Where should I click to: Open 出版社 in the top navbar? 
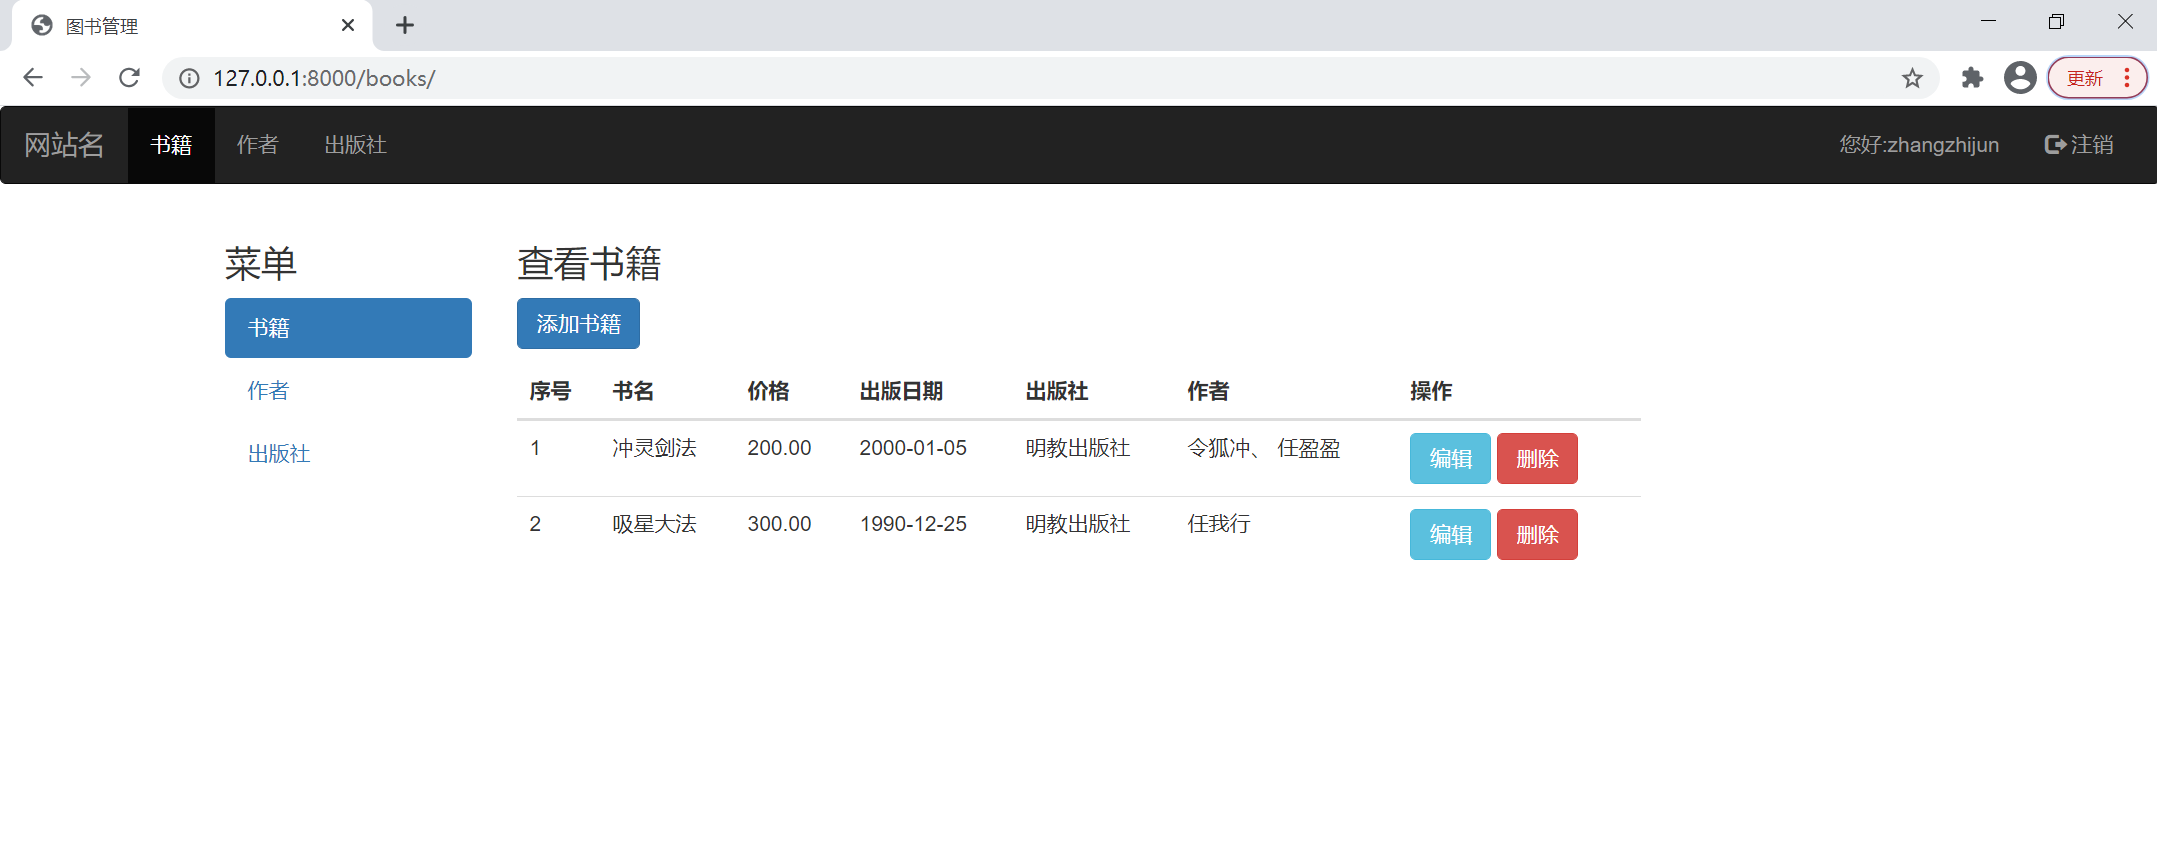point(356,145)
